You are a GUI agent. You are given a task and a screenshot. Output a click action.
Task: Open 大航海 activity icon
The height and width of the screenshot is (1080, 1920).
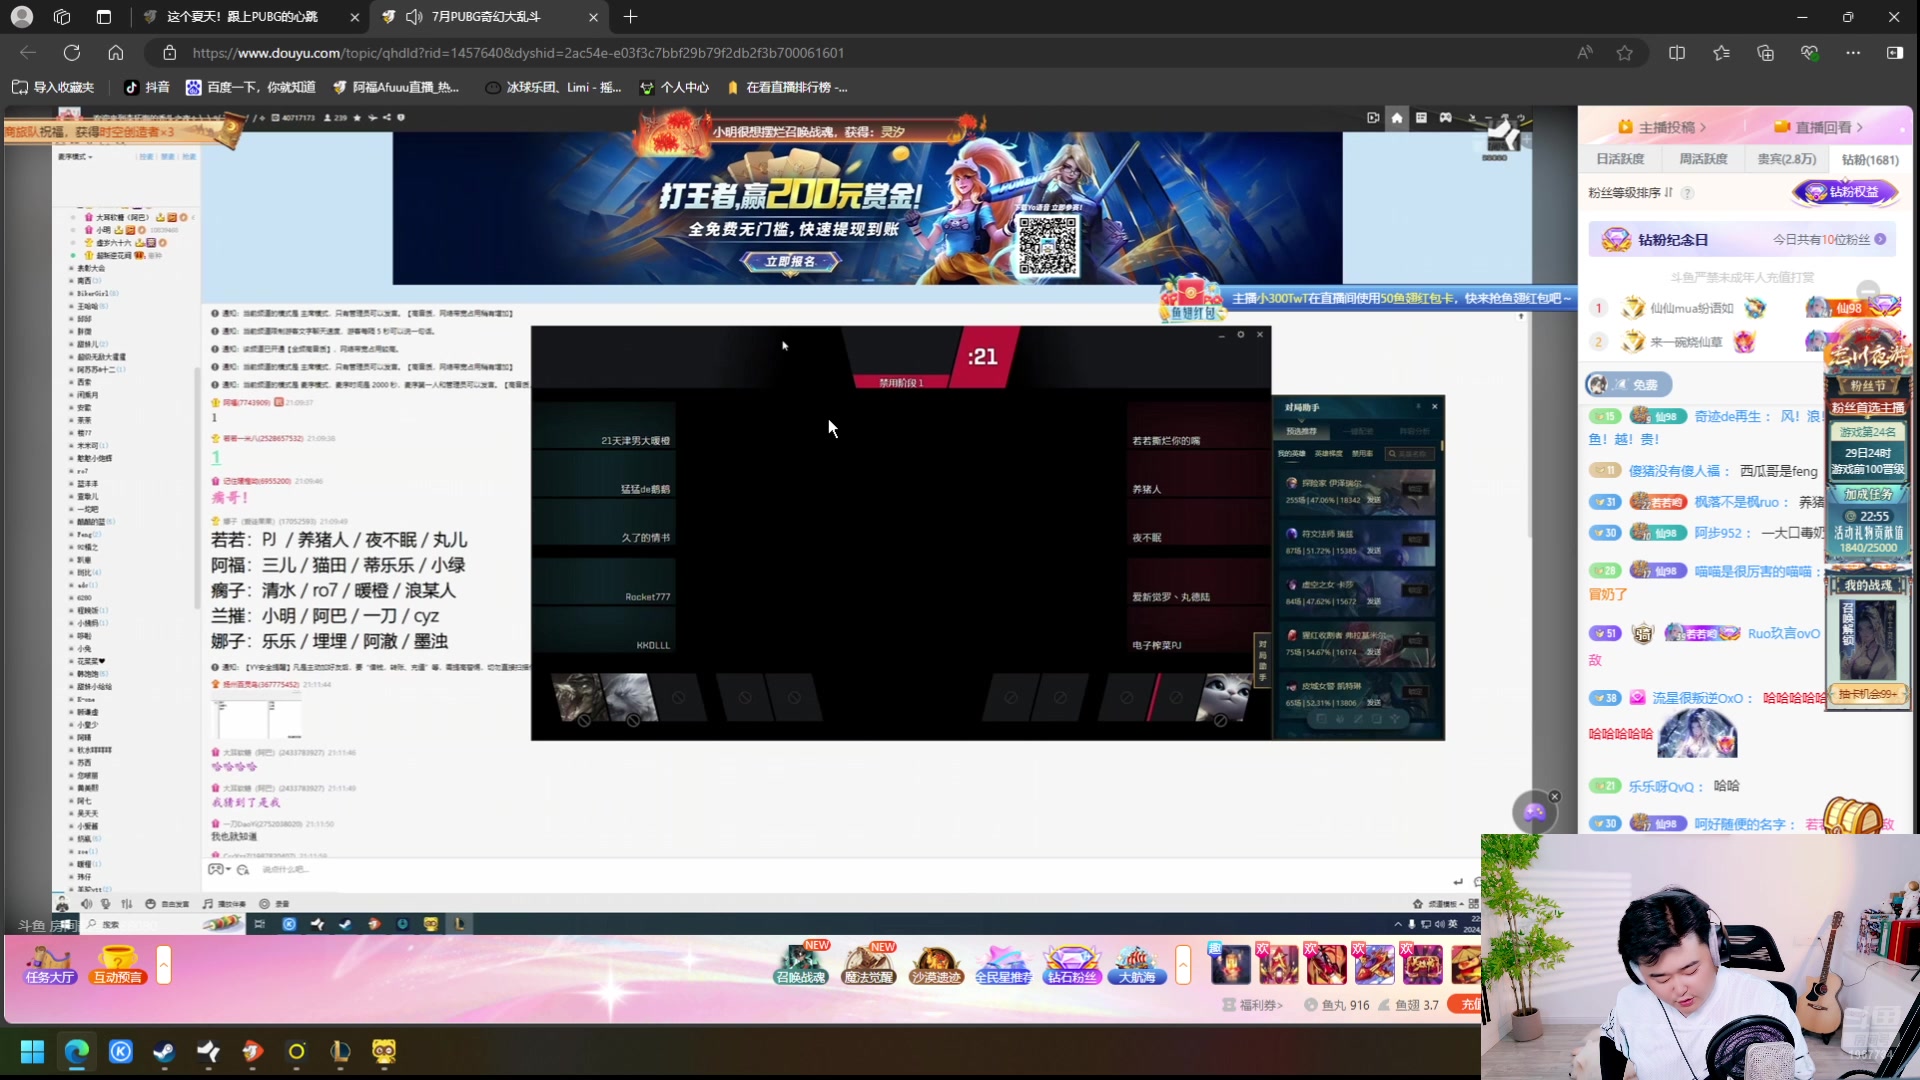point(1137,965)
